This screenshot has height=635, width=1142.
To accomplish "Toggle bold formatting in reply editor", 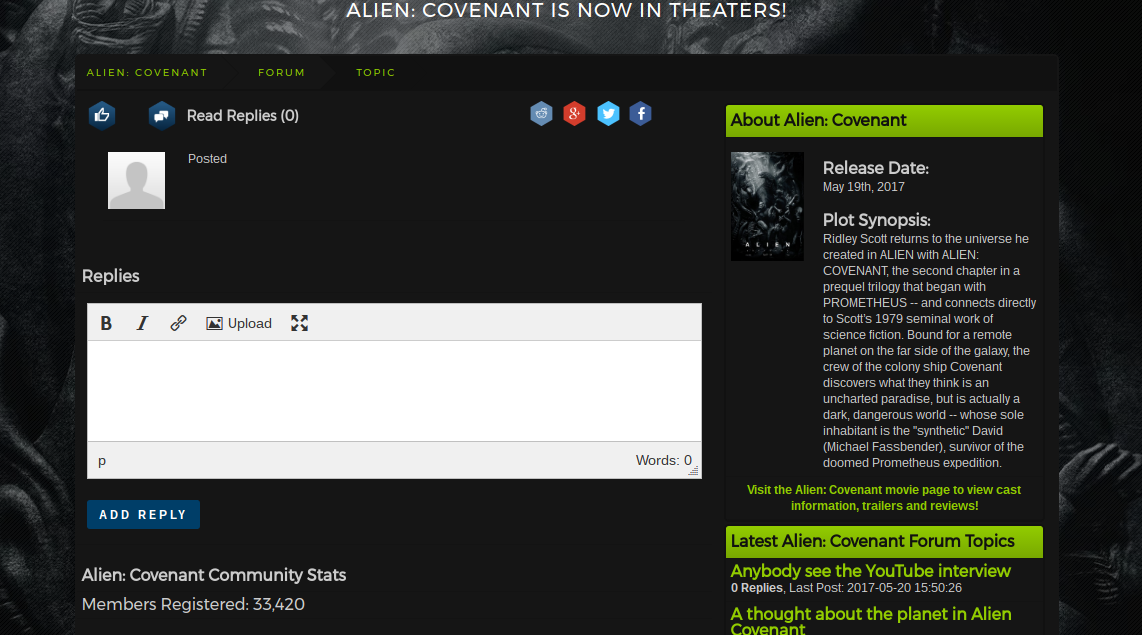I will click(106, 323).
